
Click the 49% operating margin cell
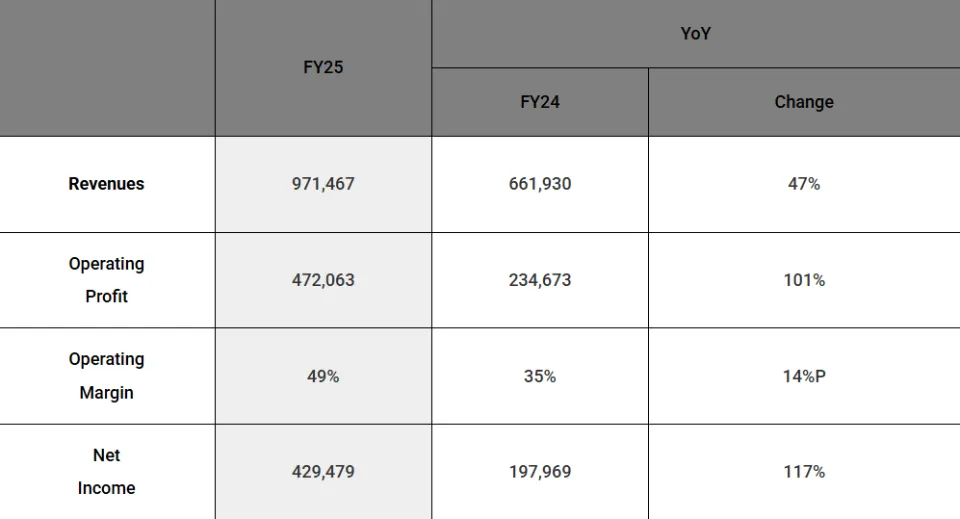[323, 376]
